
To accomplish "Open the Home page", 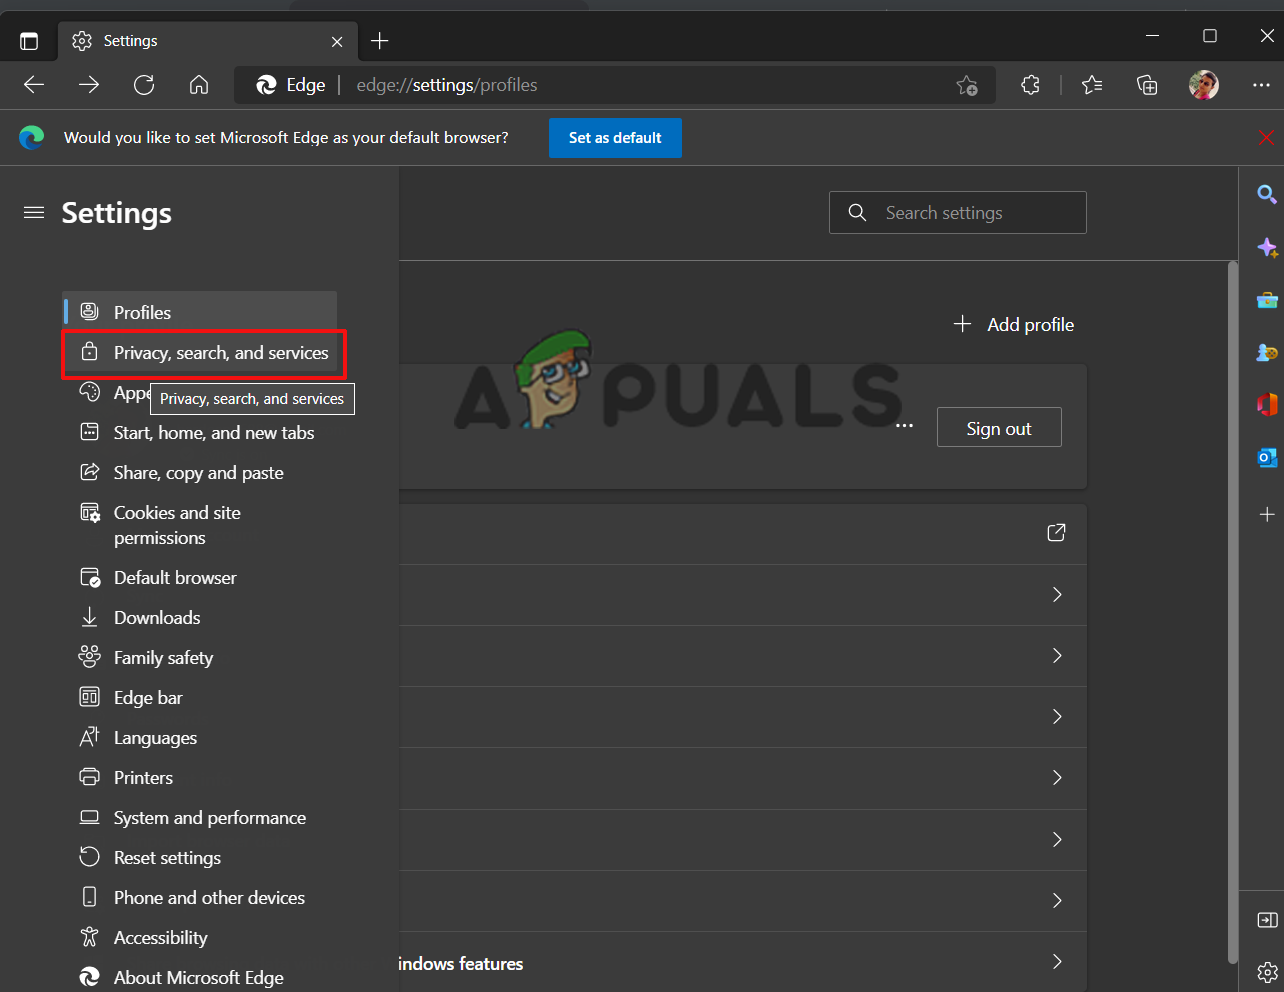I will point(199,85).
